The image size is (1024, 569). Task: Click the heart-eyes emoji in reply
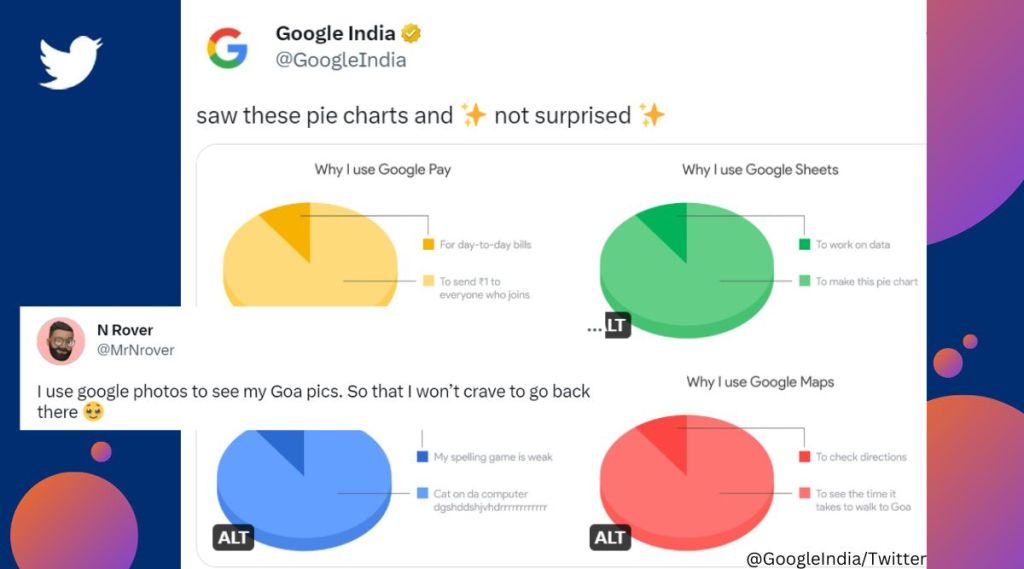tap(93, 412)
